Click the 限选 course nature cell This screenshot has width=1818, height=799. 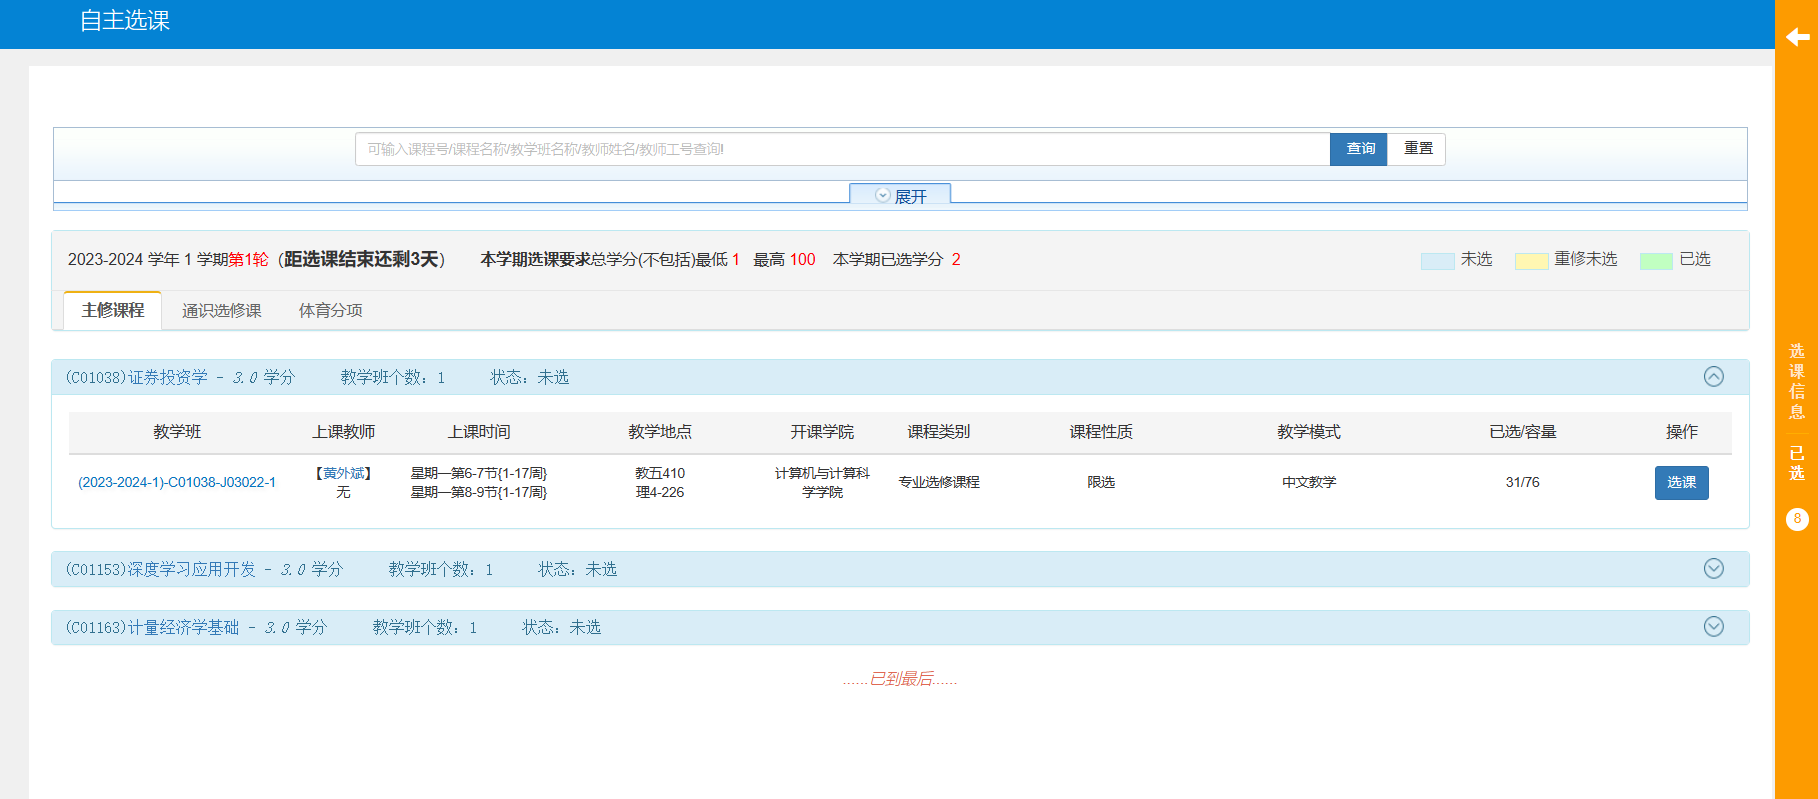(x=1101, y=483)
